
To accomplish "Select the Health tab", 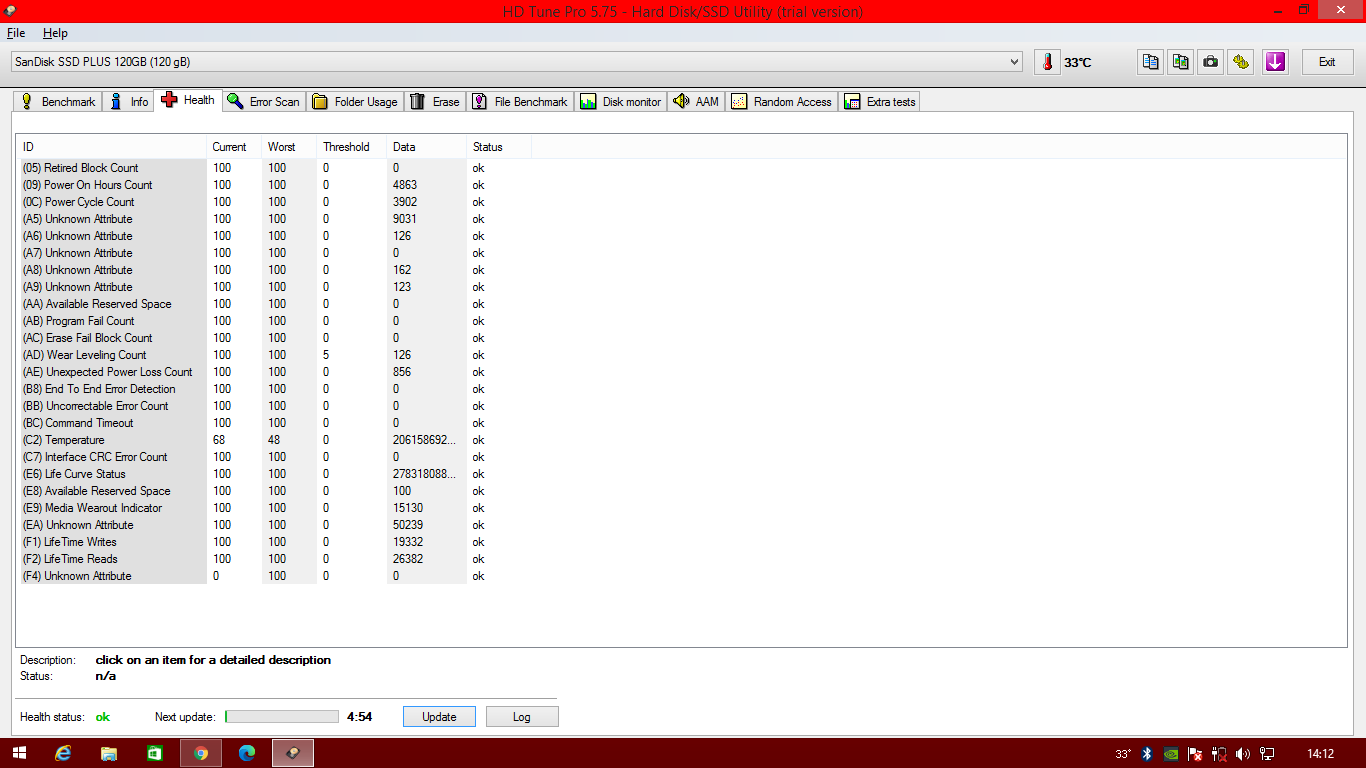I will tap(188, 100).
